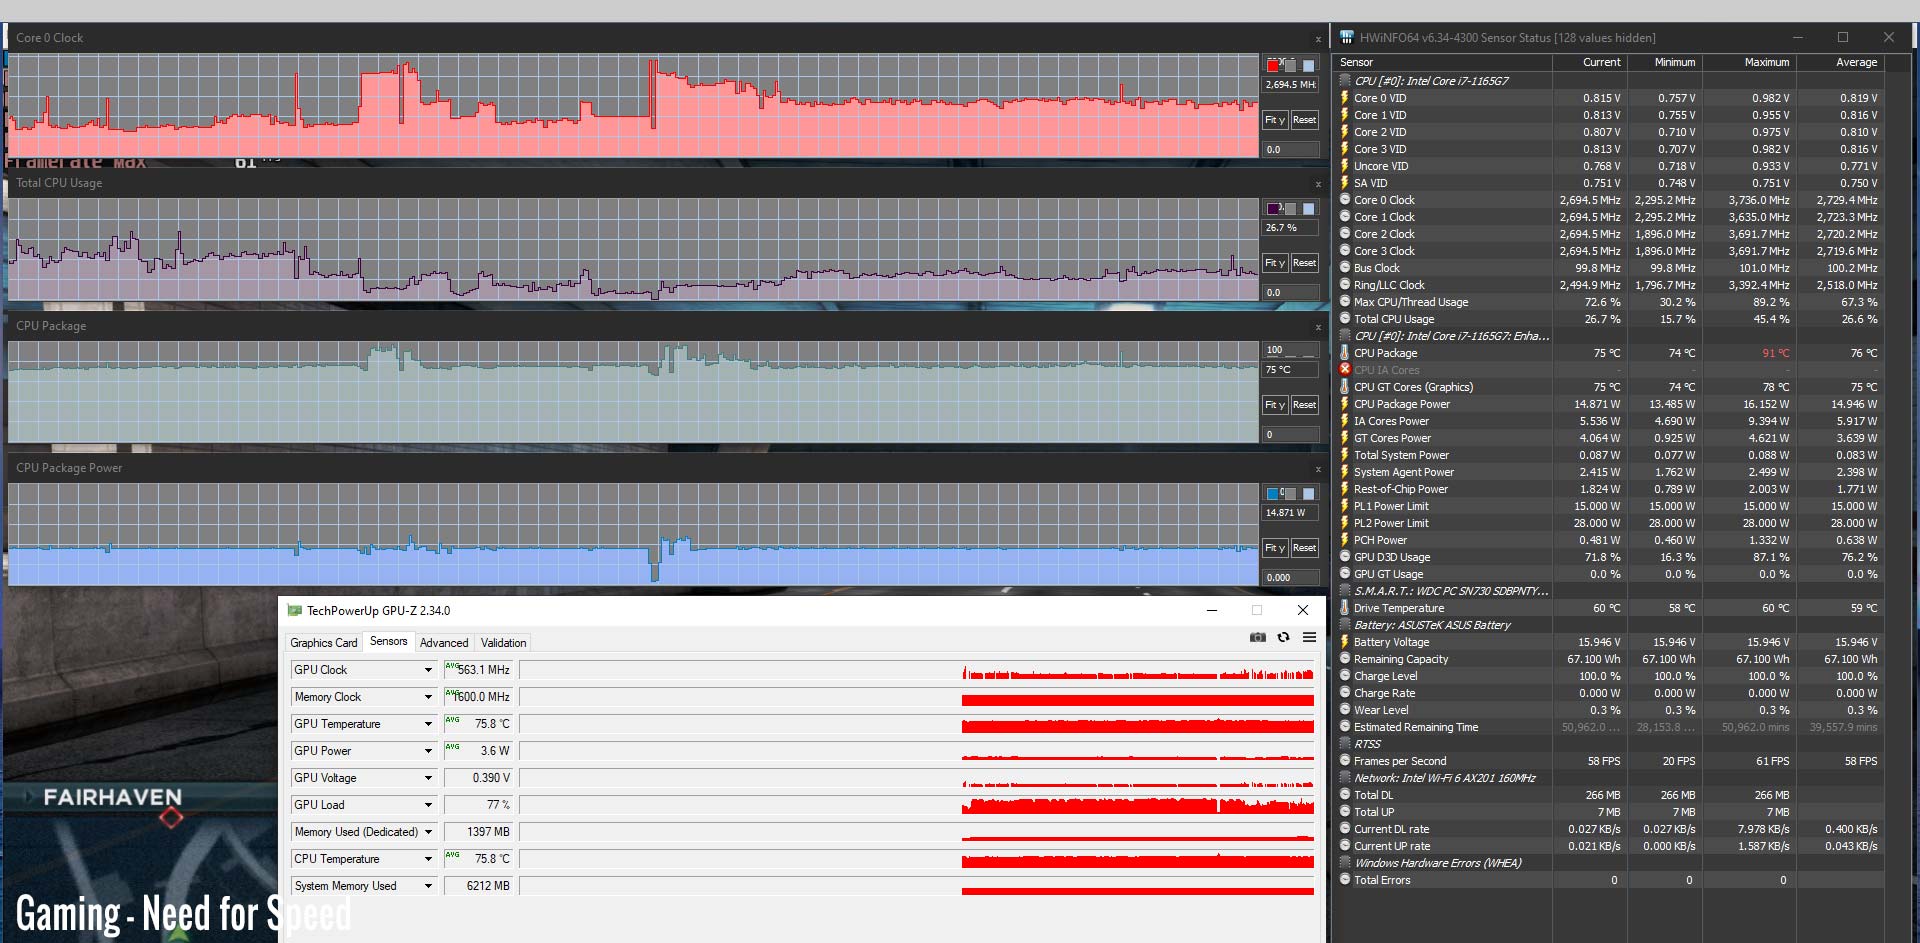Reset the Core 0 Clock graph
This screenshot has height=943, width=1920.
tap(1304, 120)
